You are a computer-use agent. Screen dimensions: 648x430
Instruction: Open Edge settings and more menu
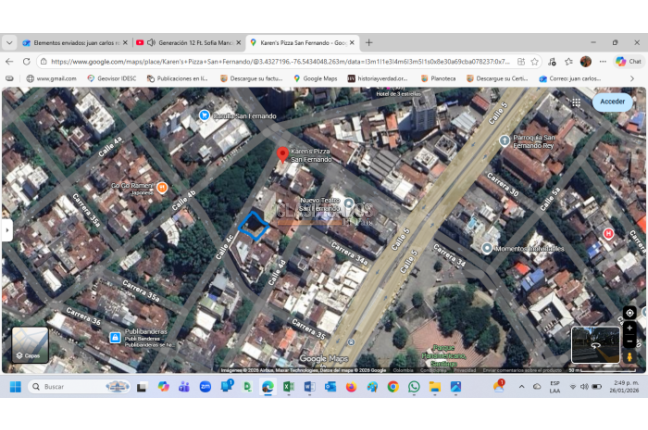(x=603, y=62)
